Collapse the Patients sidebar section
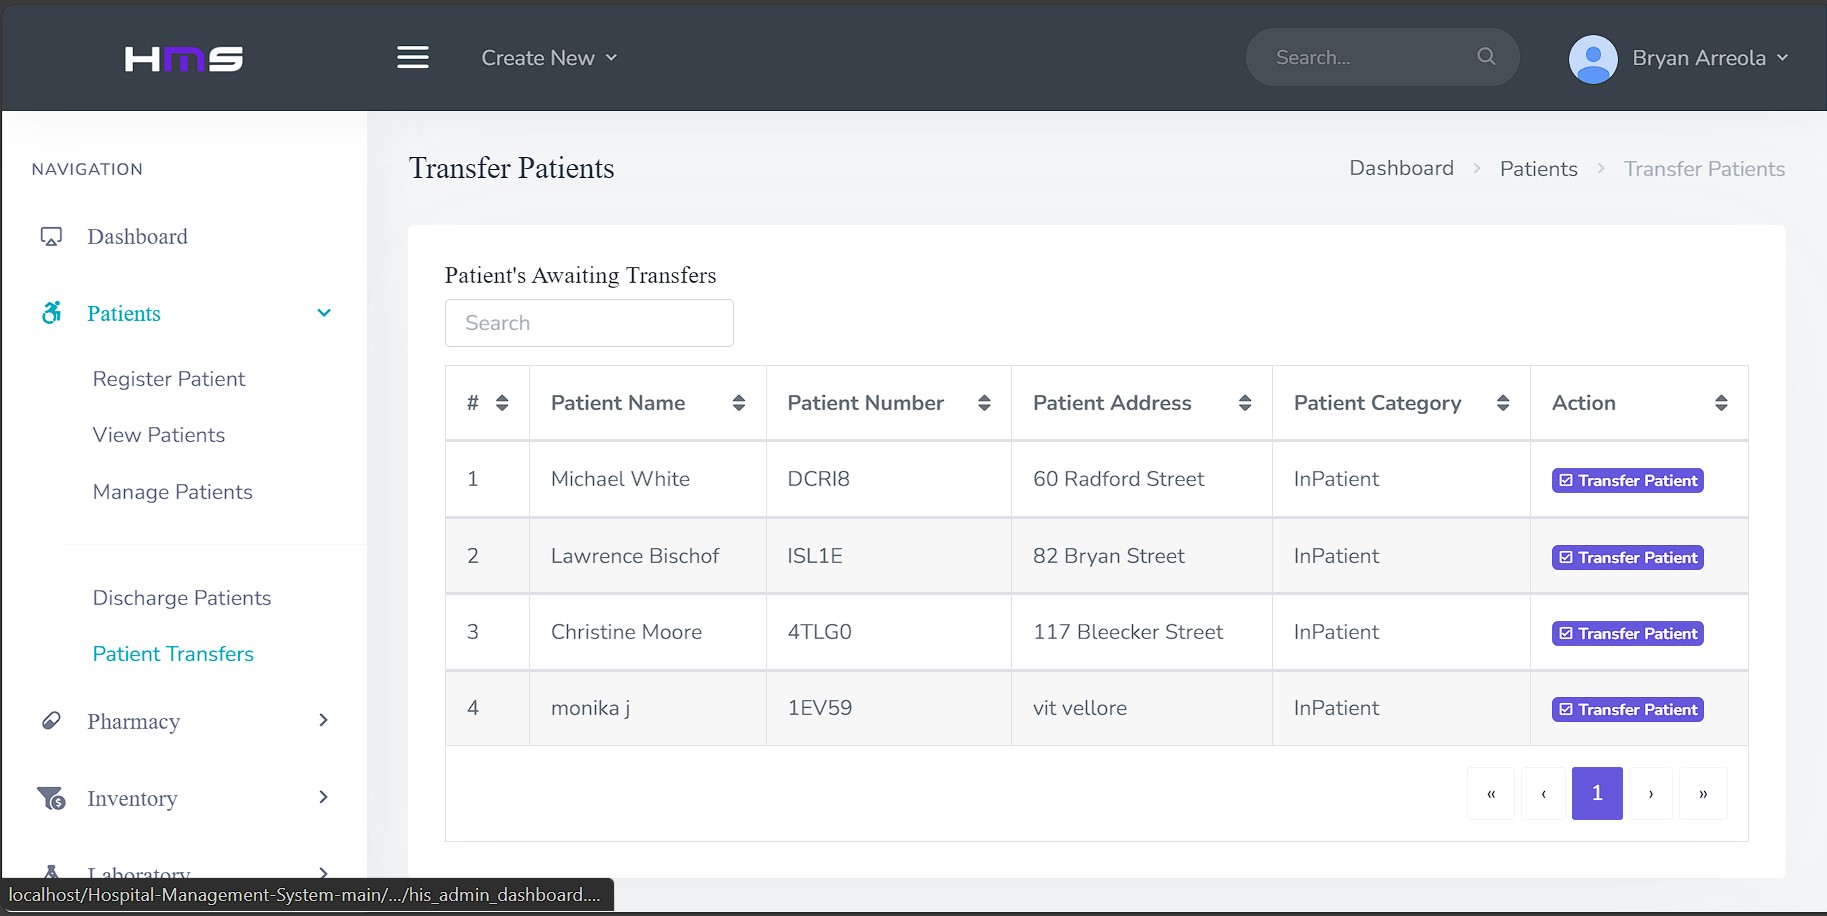Viewport: 1827px width, 916px height. [x=323, y=313]
